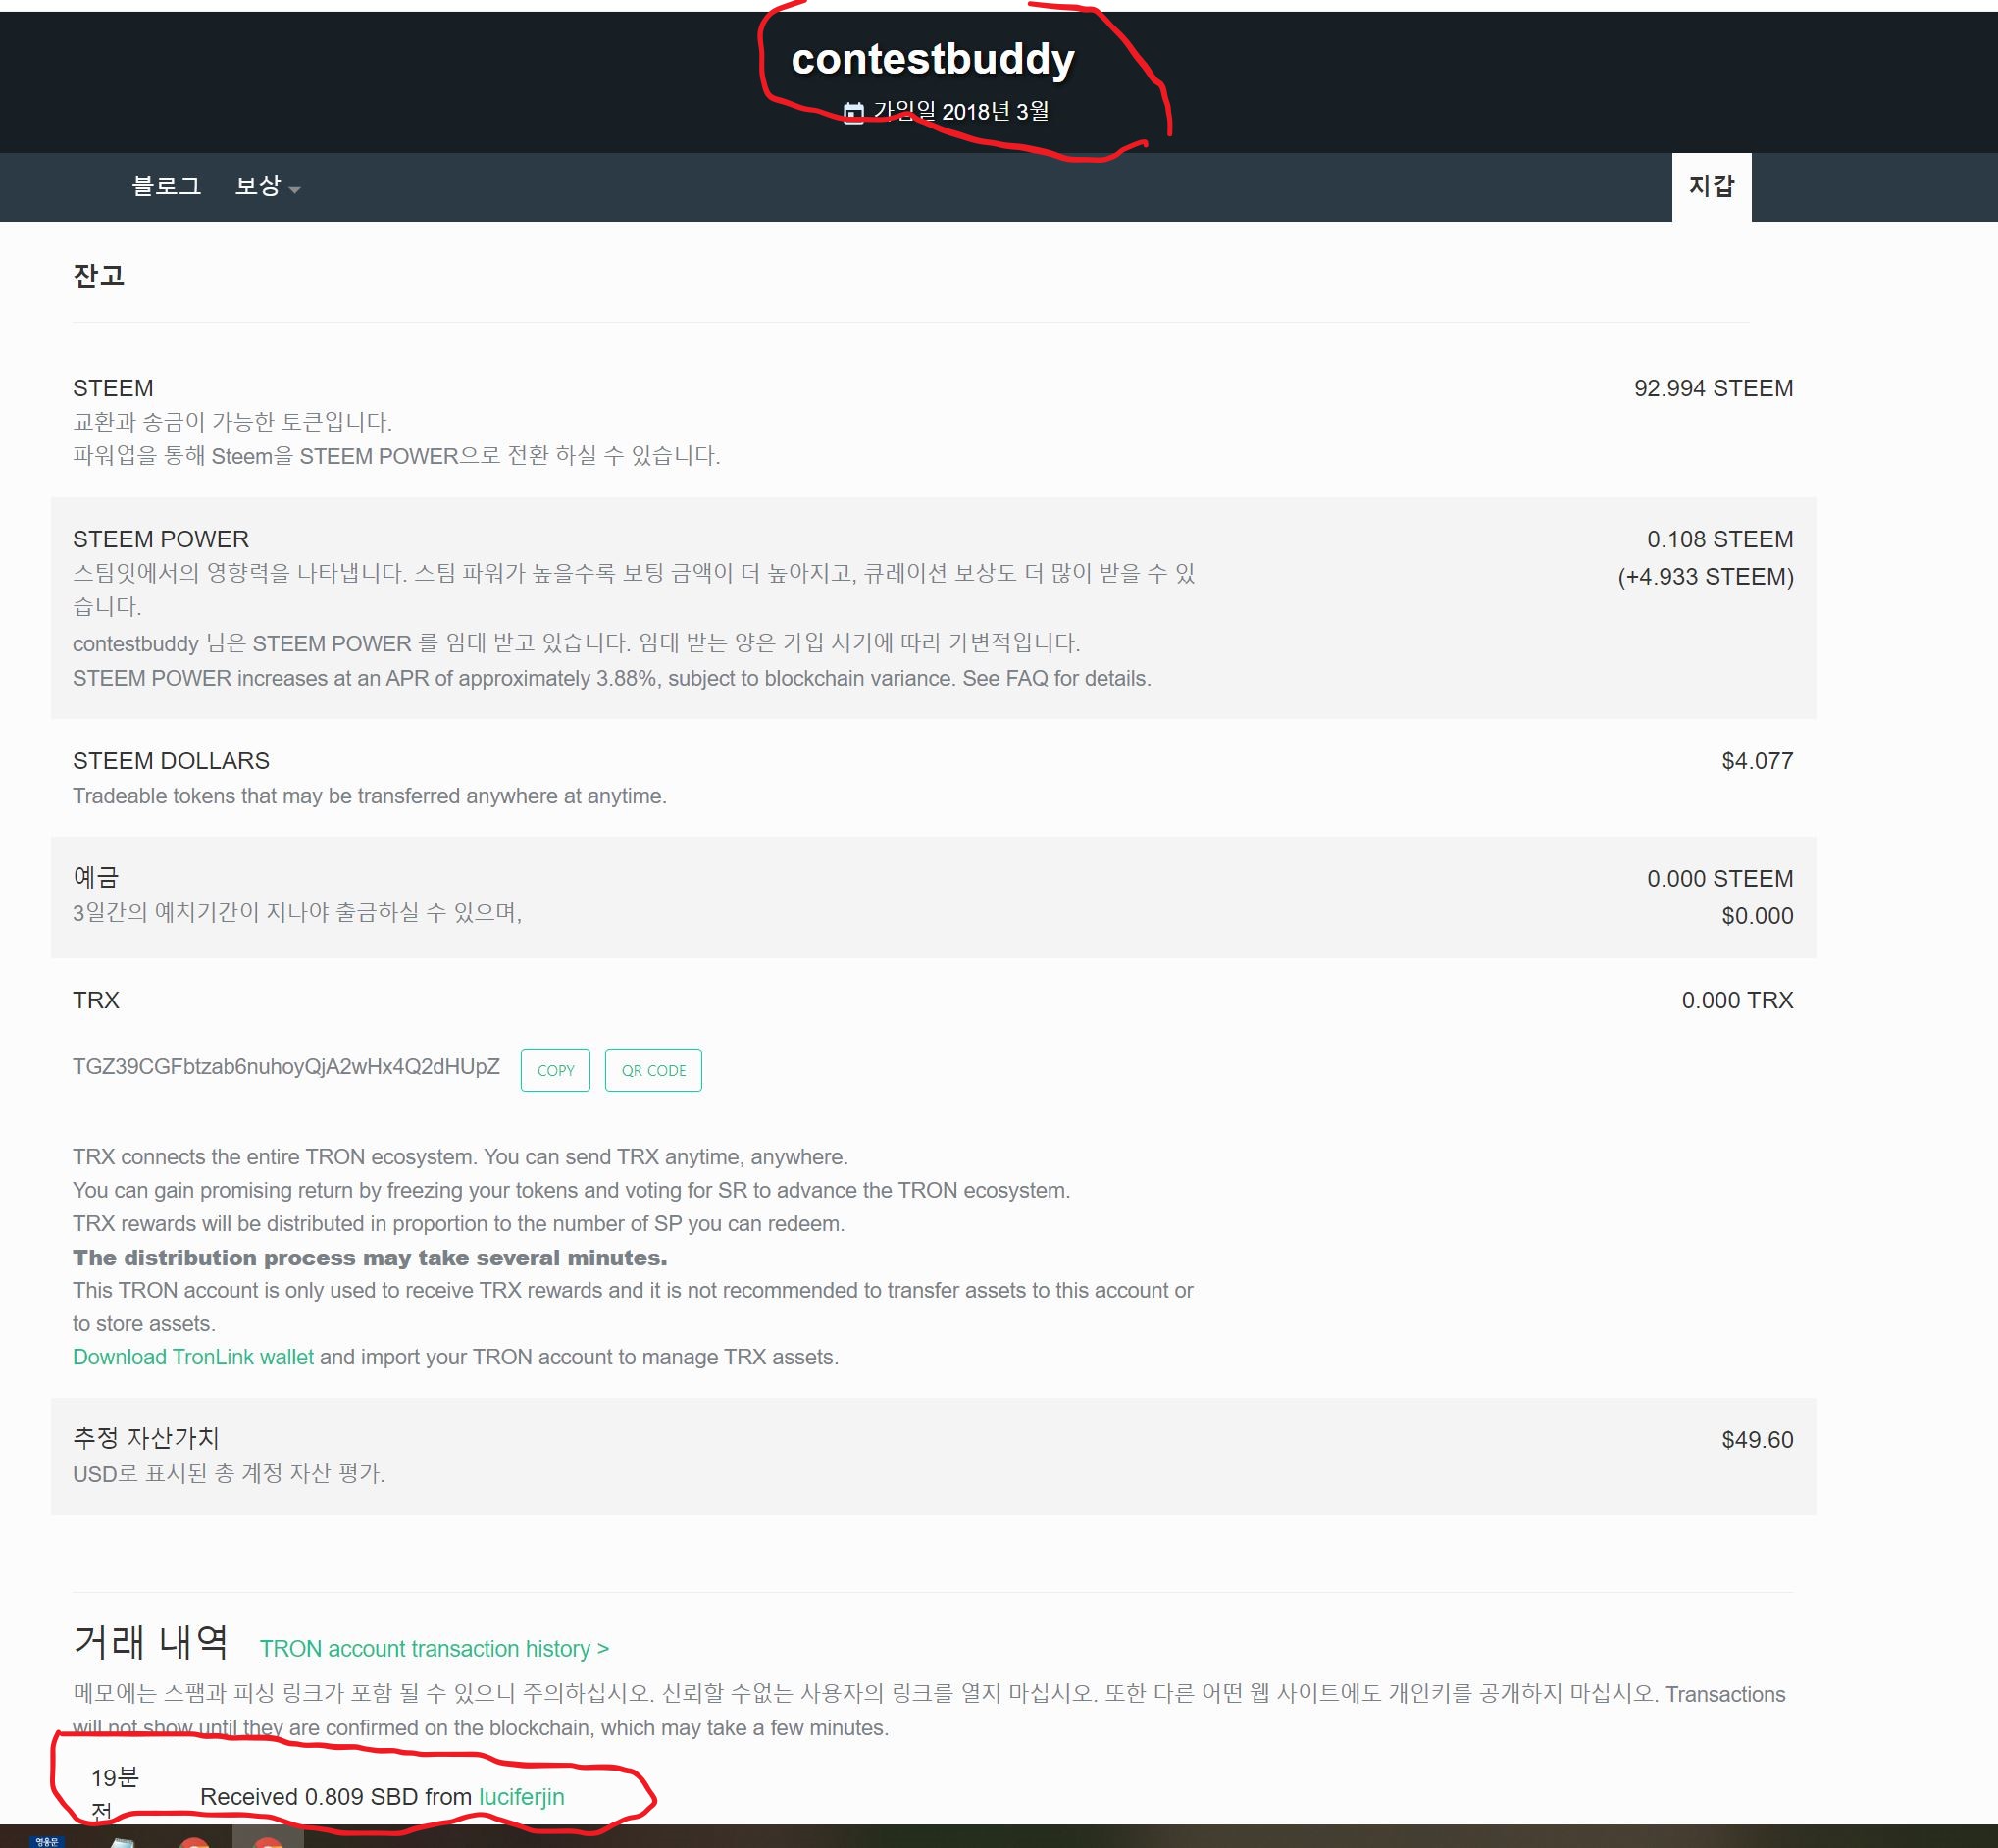Click calendar icon beside join date
1998x1848 pixels.
[x=853, y=112]
